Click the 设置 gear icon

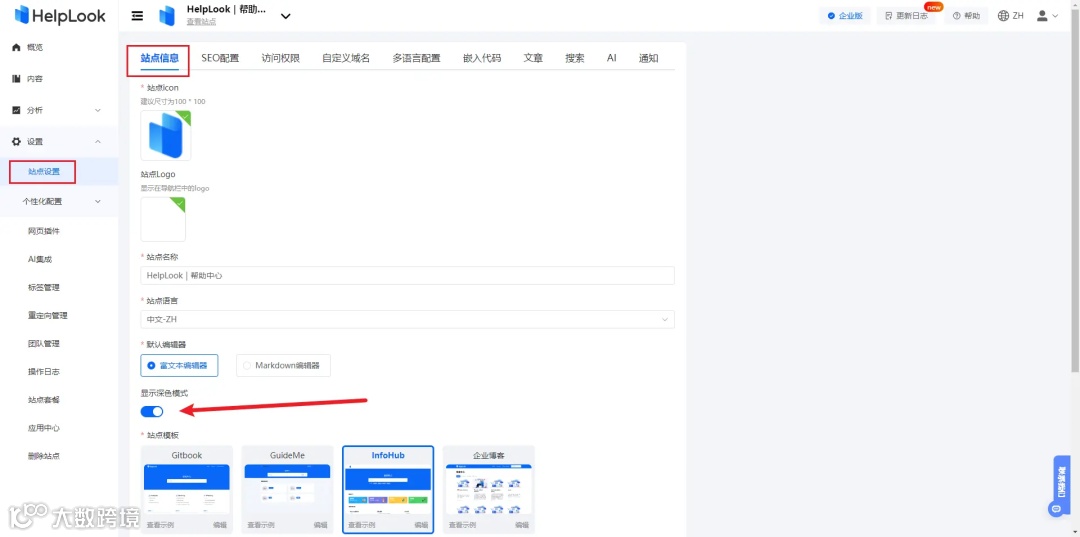[x=17, y=142]
